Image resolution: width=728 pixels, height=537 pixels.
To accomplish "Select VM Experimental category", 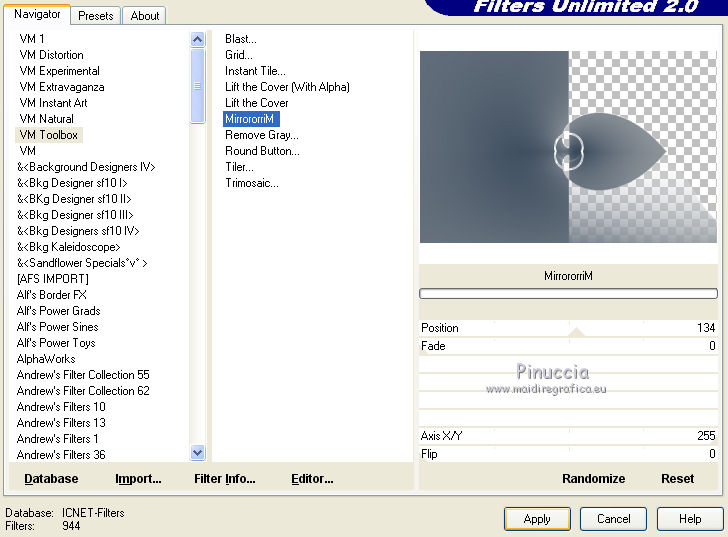I will 59,71.
